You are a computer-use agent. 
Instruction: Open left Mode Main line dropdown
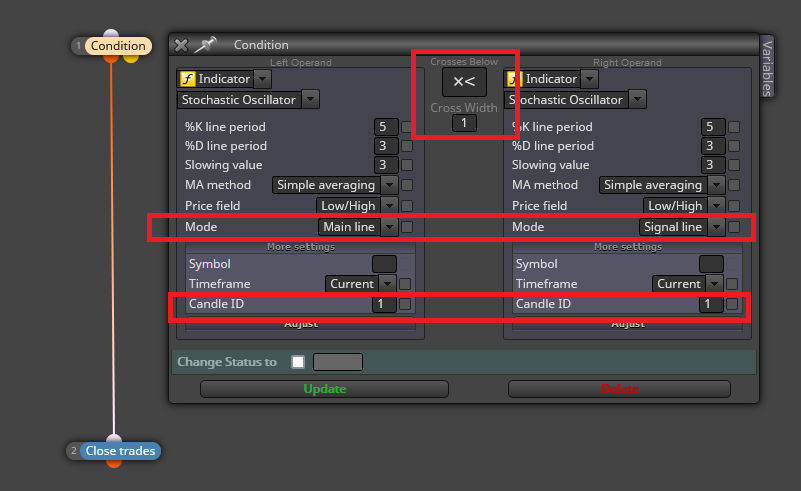point(389,227)
